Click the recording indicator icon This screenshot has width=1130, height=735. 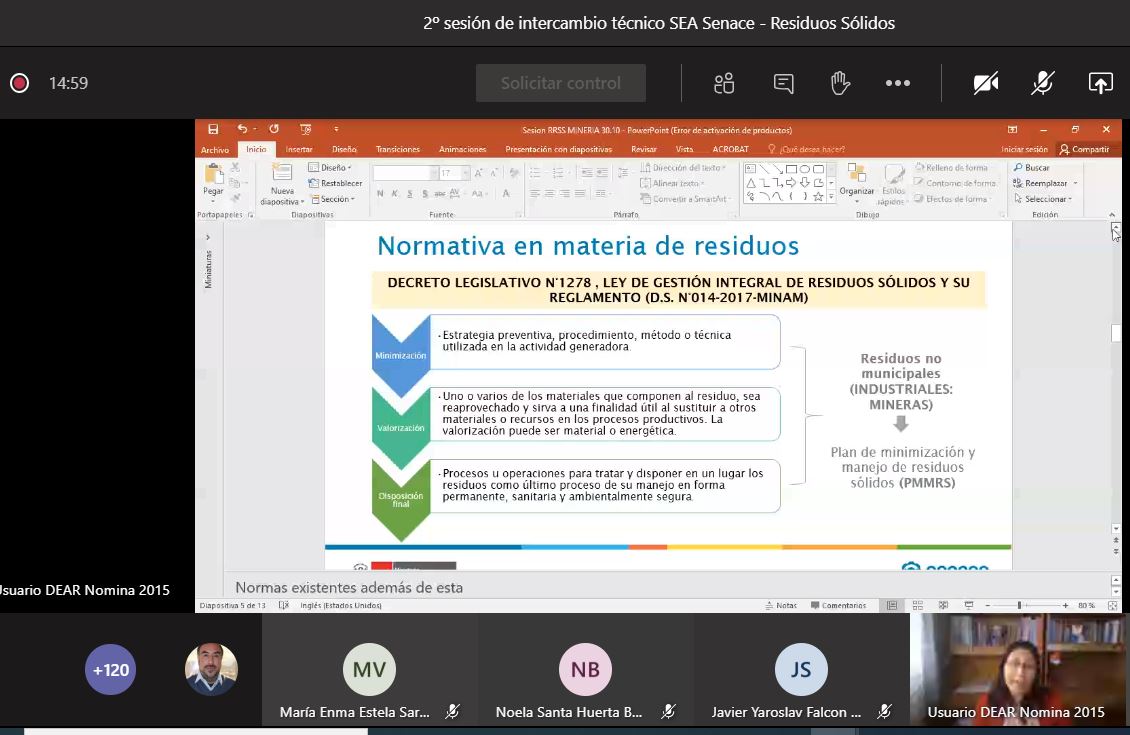(x=19, y=84)
